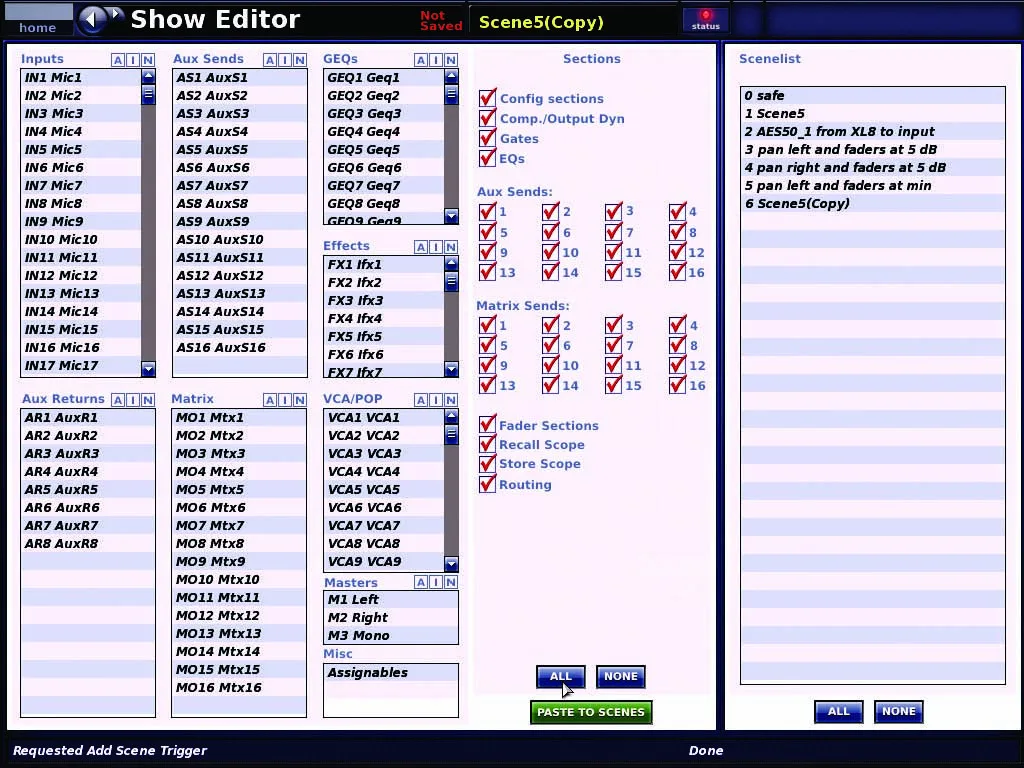Click the back arrow navigation icon

point(91,20)
